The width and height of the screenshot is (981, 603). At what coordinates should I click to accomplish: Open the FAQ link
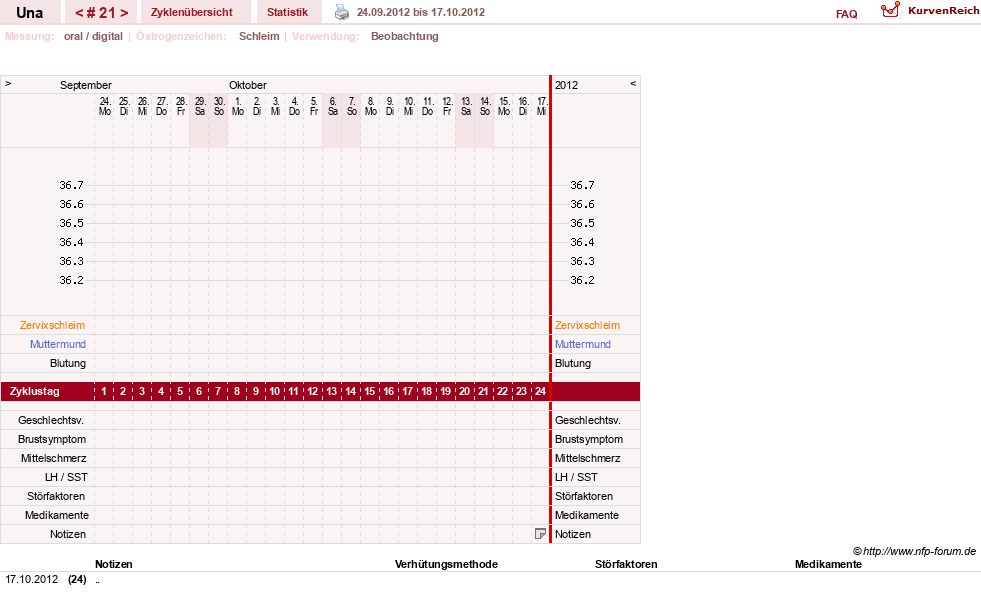[846, 14]
